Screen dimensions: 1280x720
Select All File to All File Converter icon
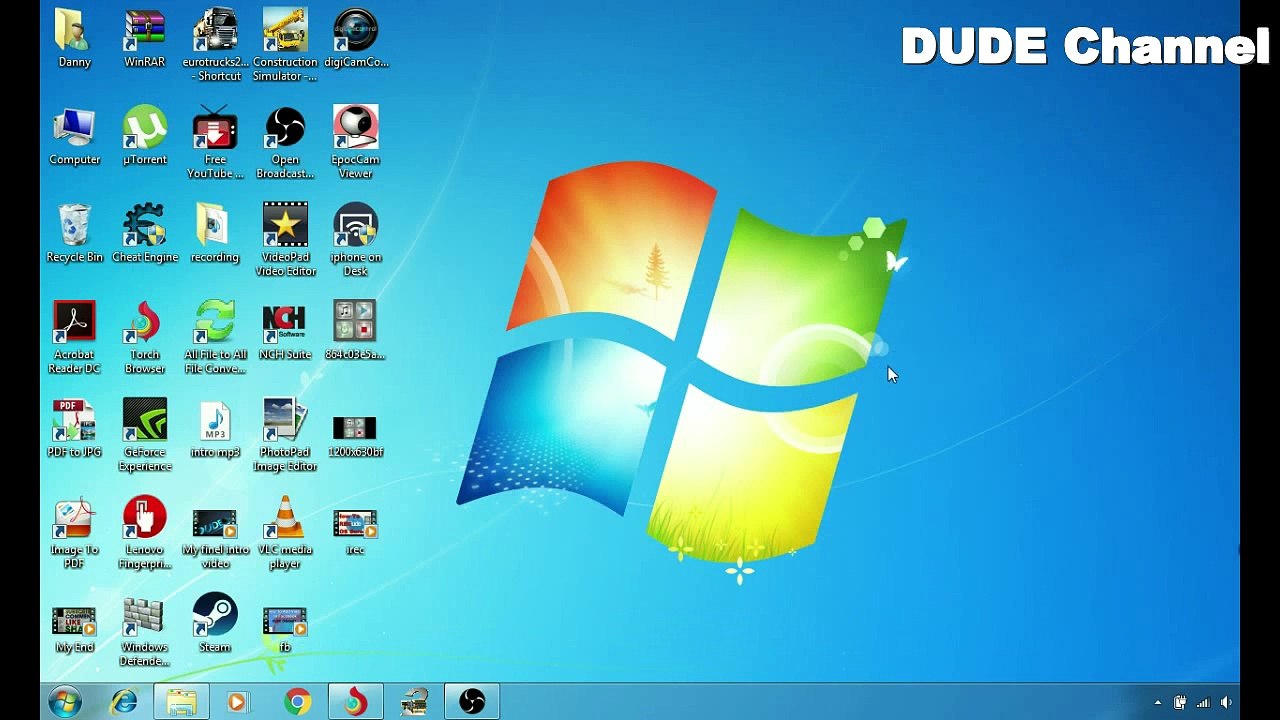(215, 338)
